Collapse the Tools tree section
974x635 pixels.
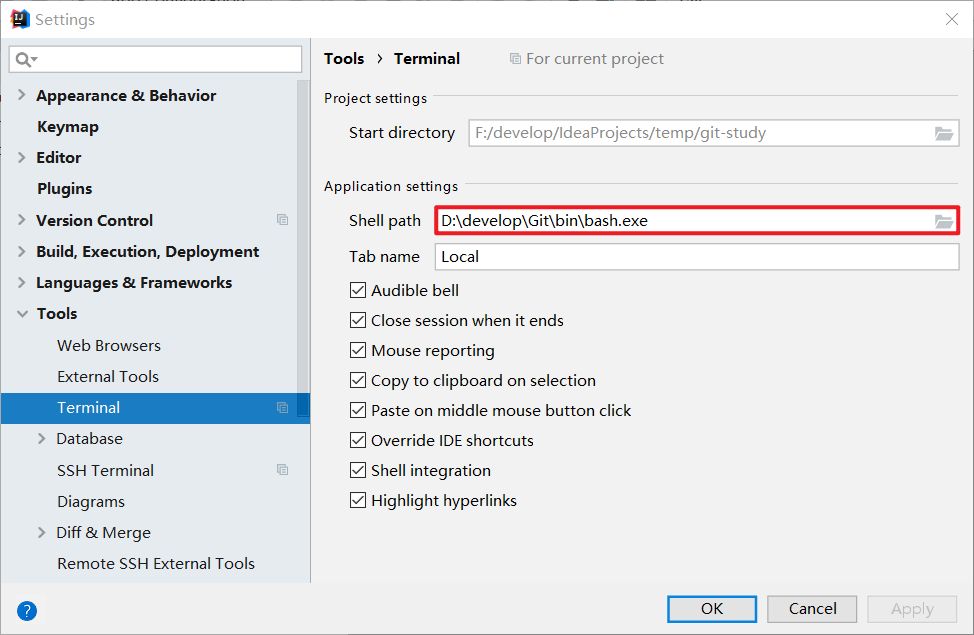[22, 314]
